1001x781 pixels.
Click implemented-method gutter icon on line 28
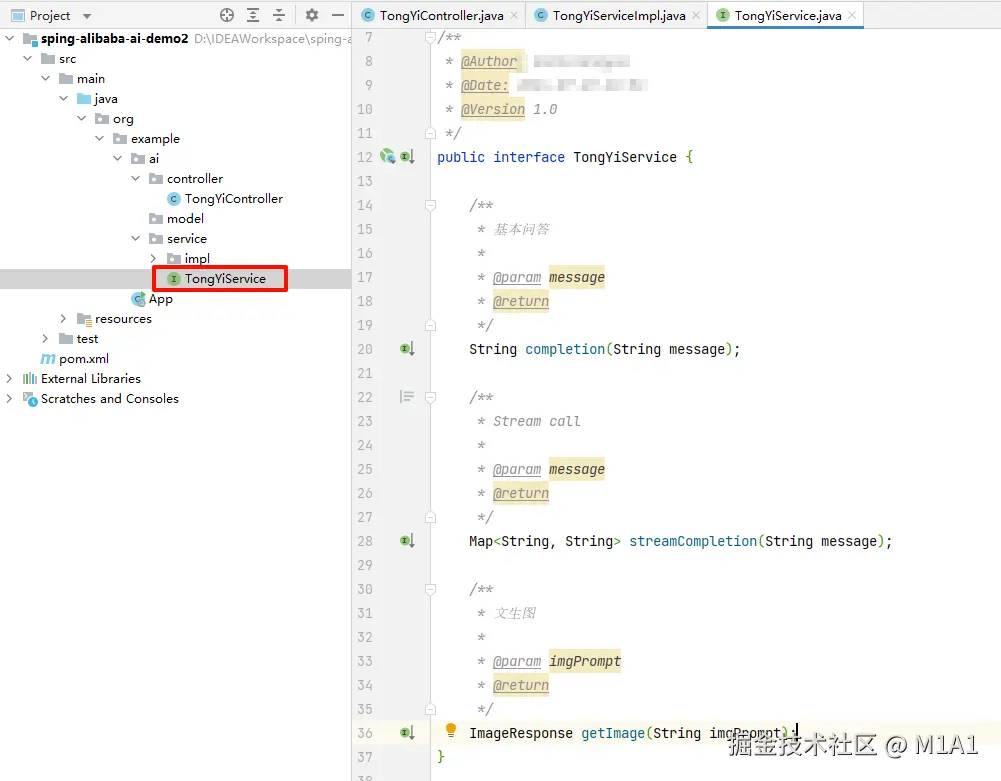407,541
